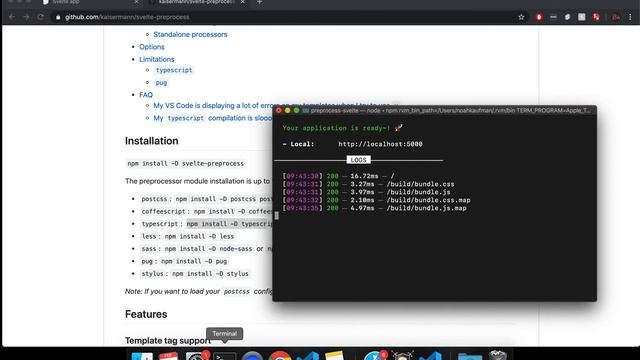Click the /build/bundle.css log line
Viewport: 640px width, 360px height.
368,184
